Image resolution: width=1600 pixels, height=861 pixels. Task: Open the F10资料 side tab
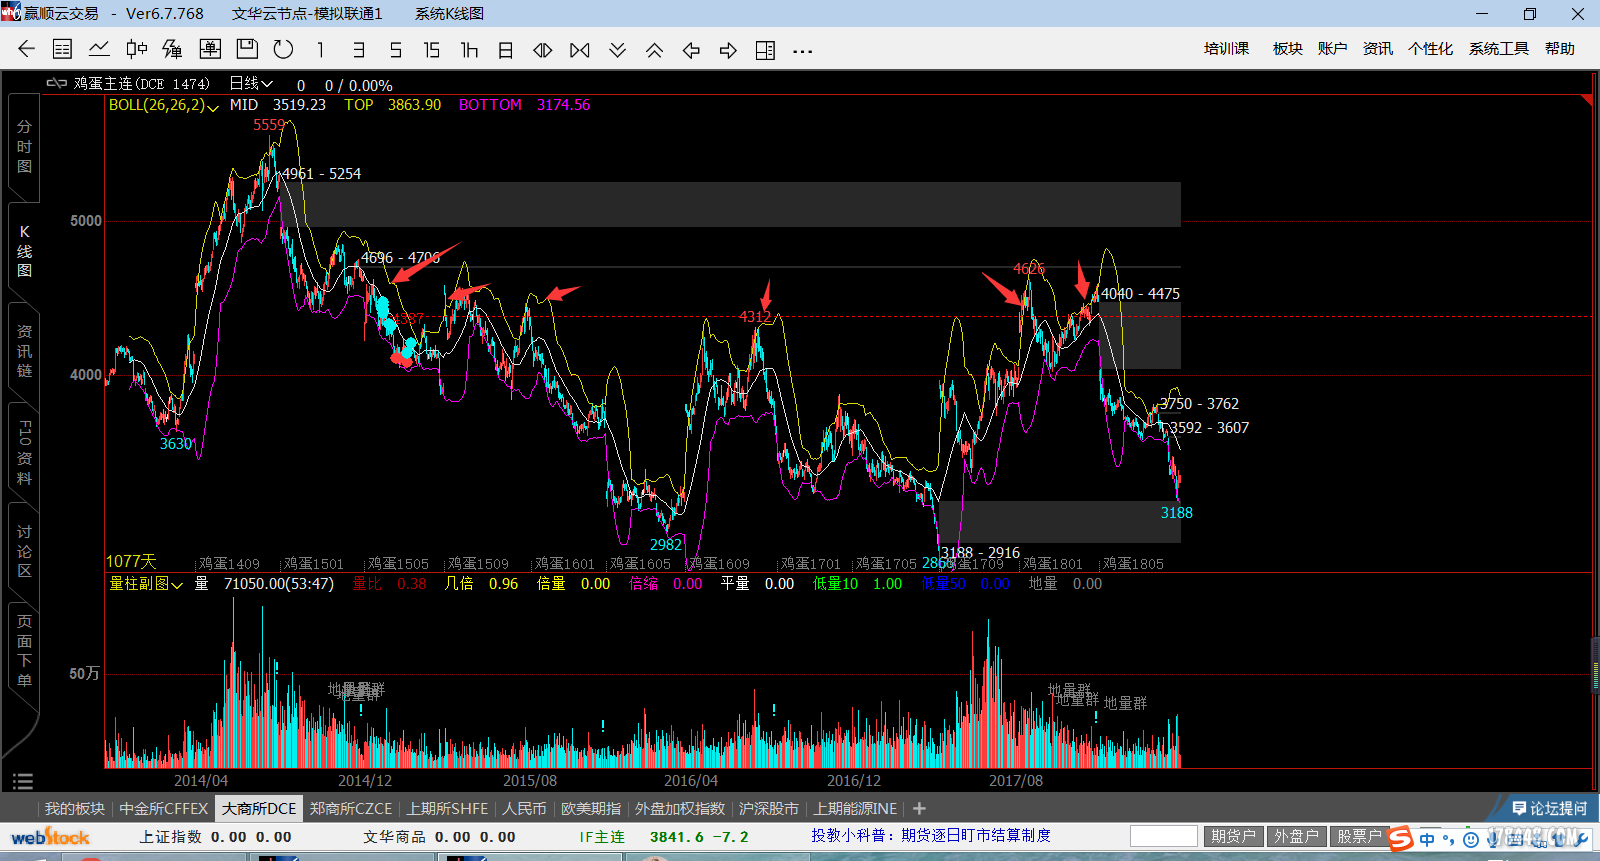click(24, 453)
